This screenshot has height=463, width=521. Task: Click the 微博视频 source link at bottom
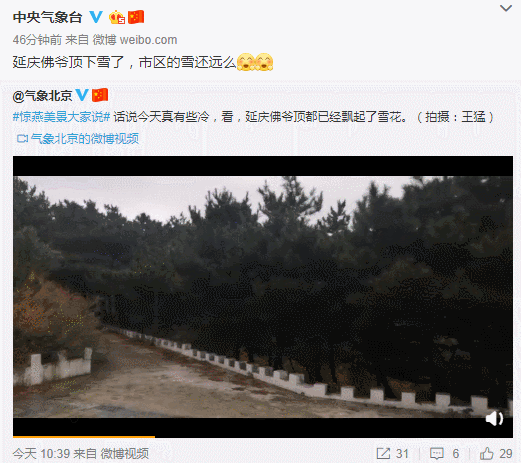(125, 454)
